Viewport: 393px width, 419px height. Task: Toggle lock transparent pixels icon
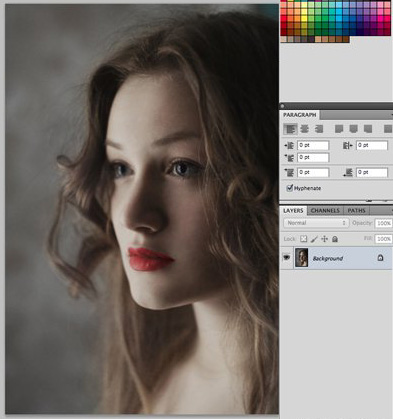click(303, 239)
